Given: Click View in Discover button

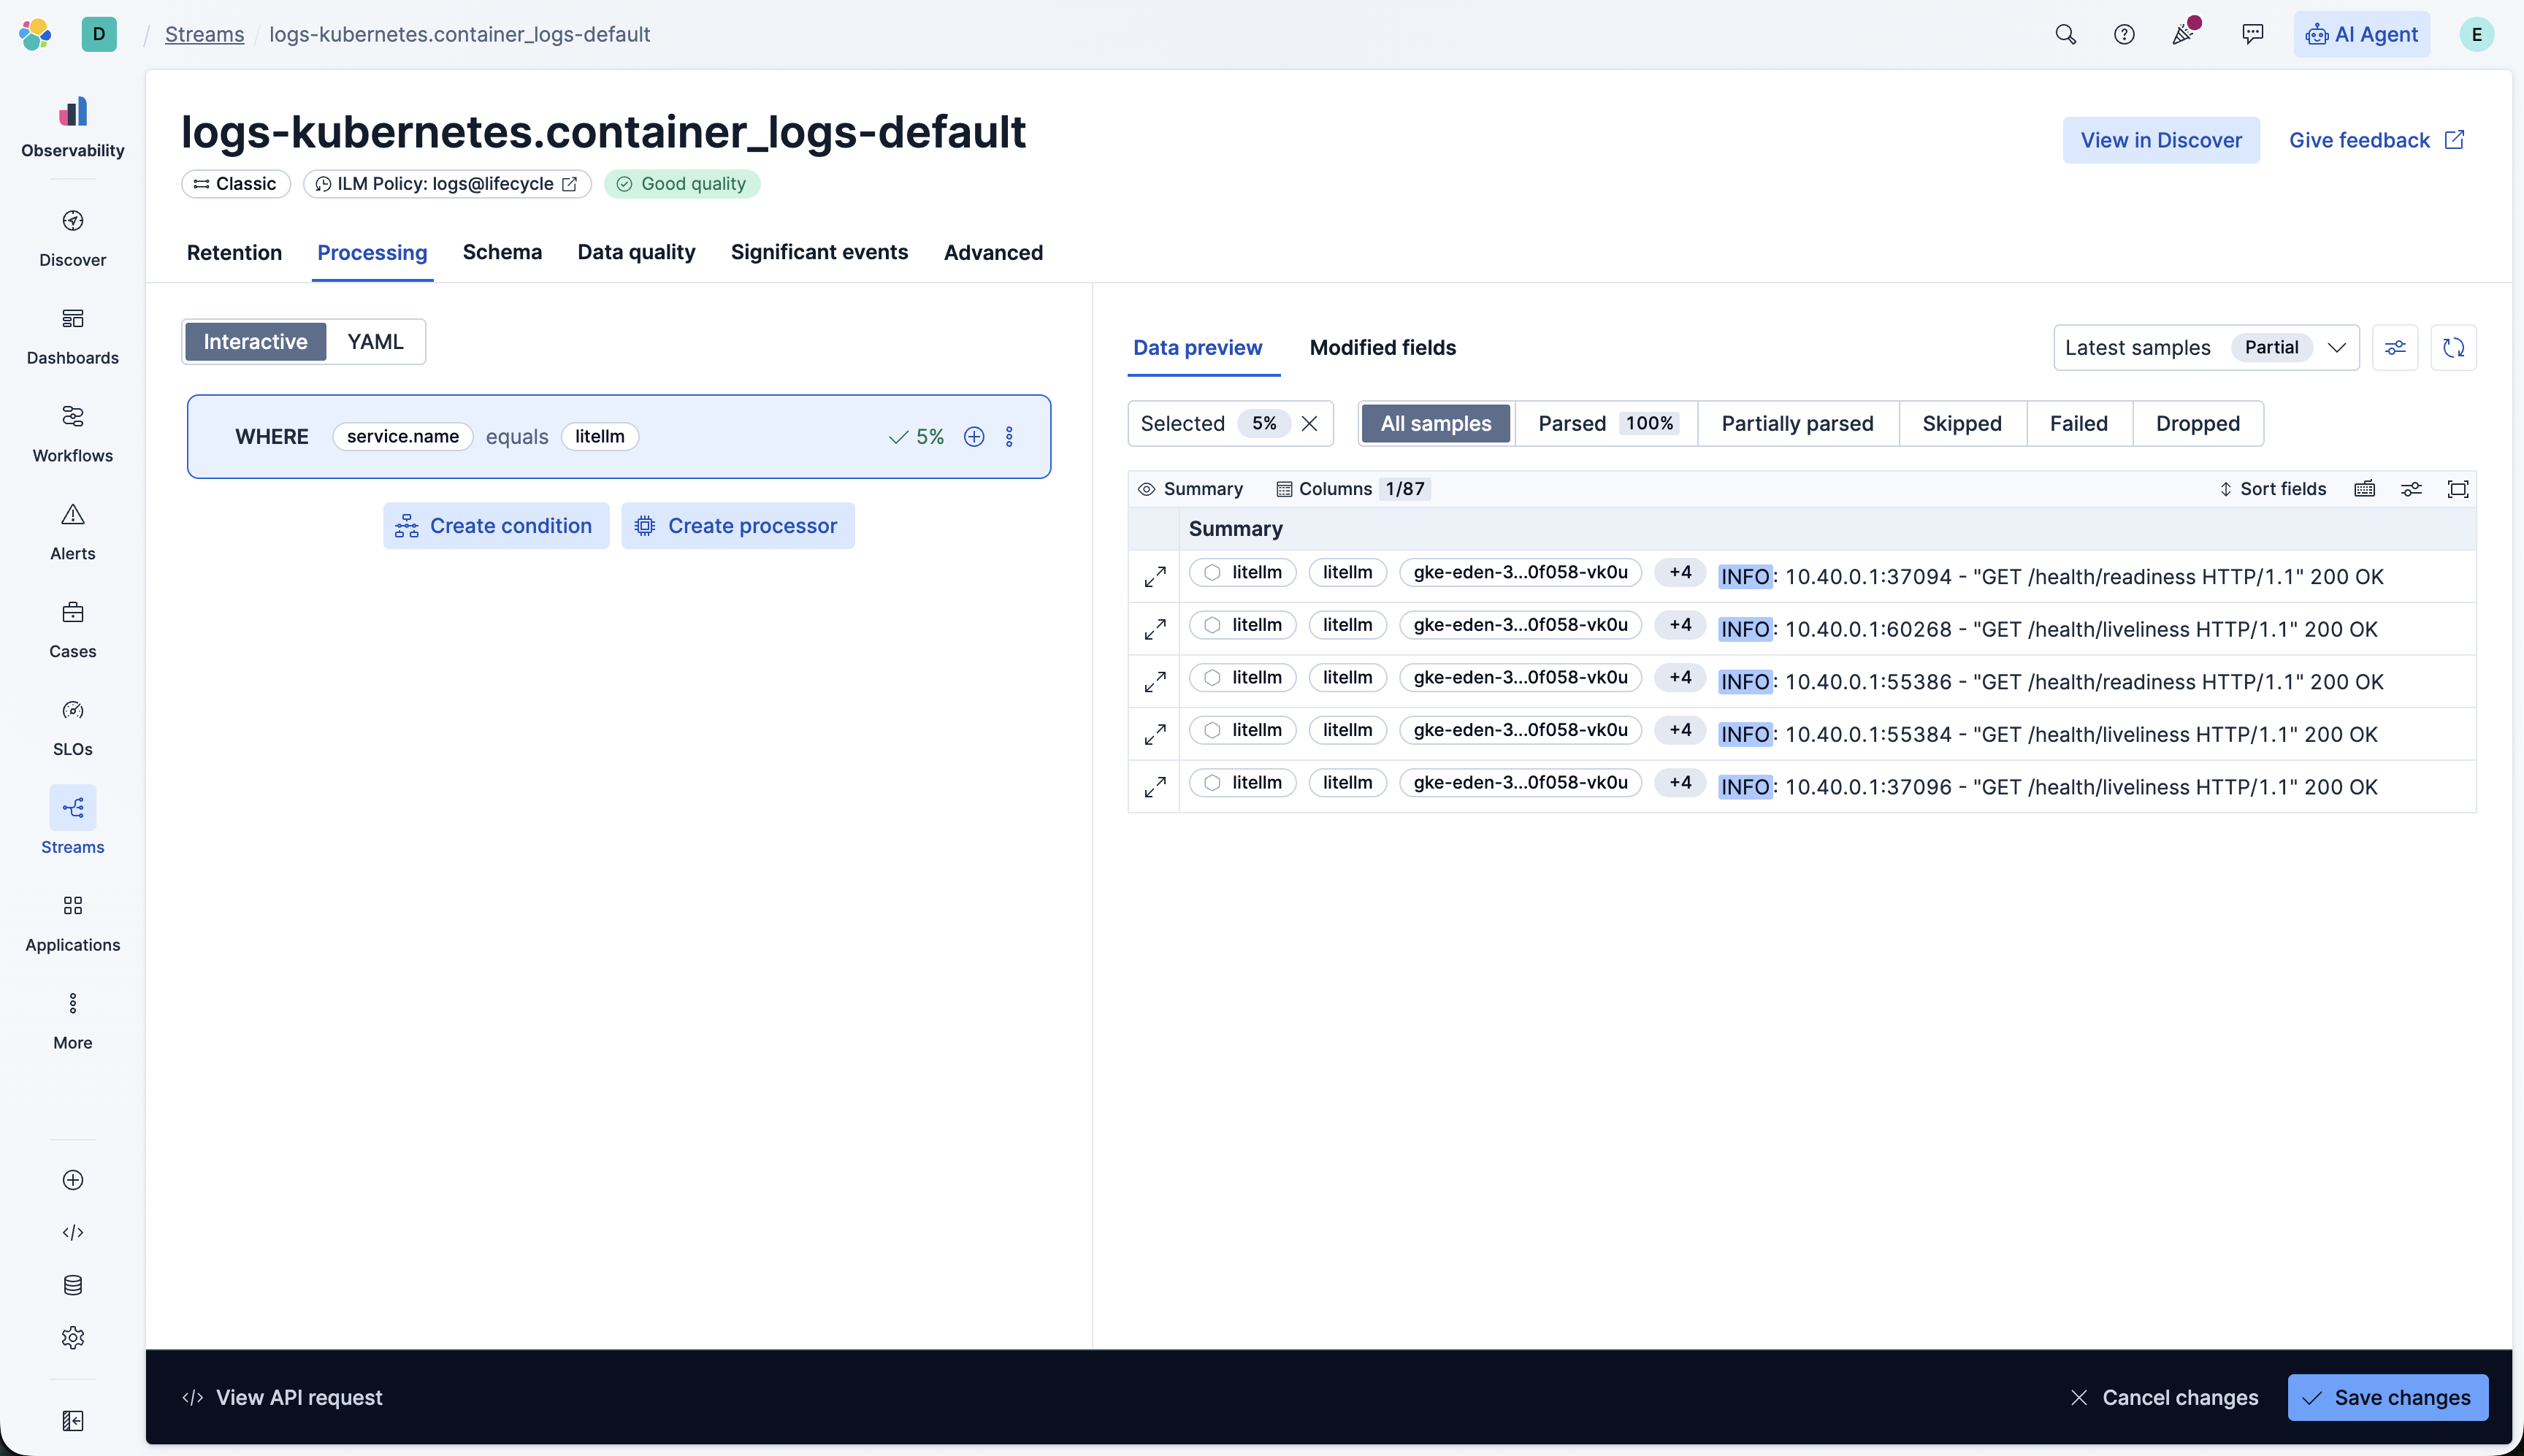Looking at the screenshot, I should pyautogui.click(x=2161, y=140).
